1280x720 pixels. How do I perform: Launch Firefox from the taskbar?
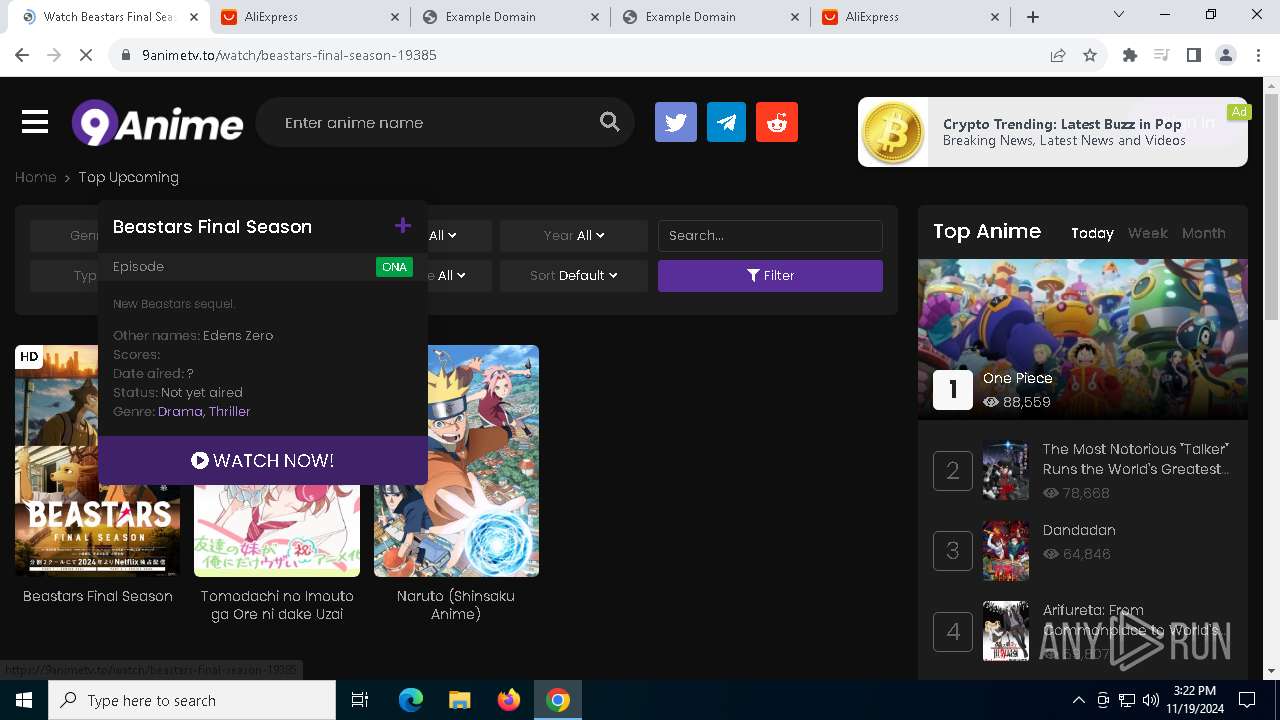click(x=509, y=700)
